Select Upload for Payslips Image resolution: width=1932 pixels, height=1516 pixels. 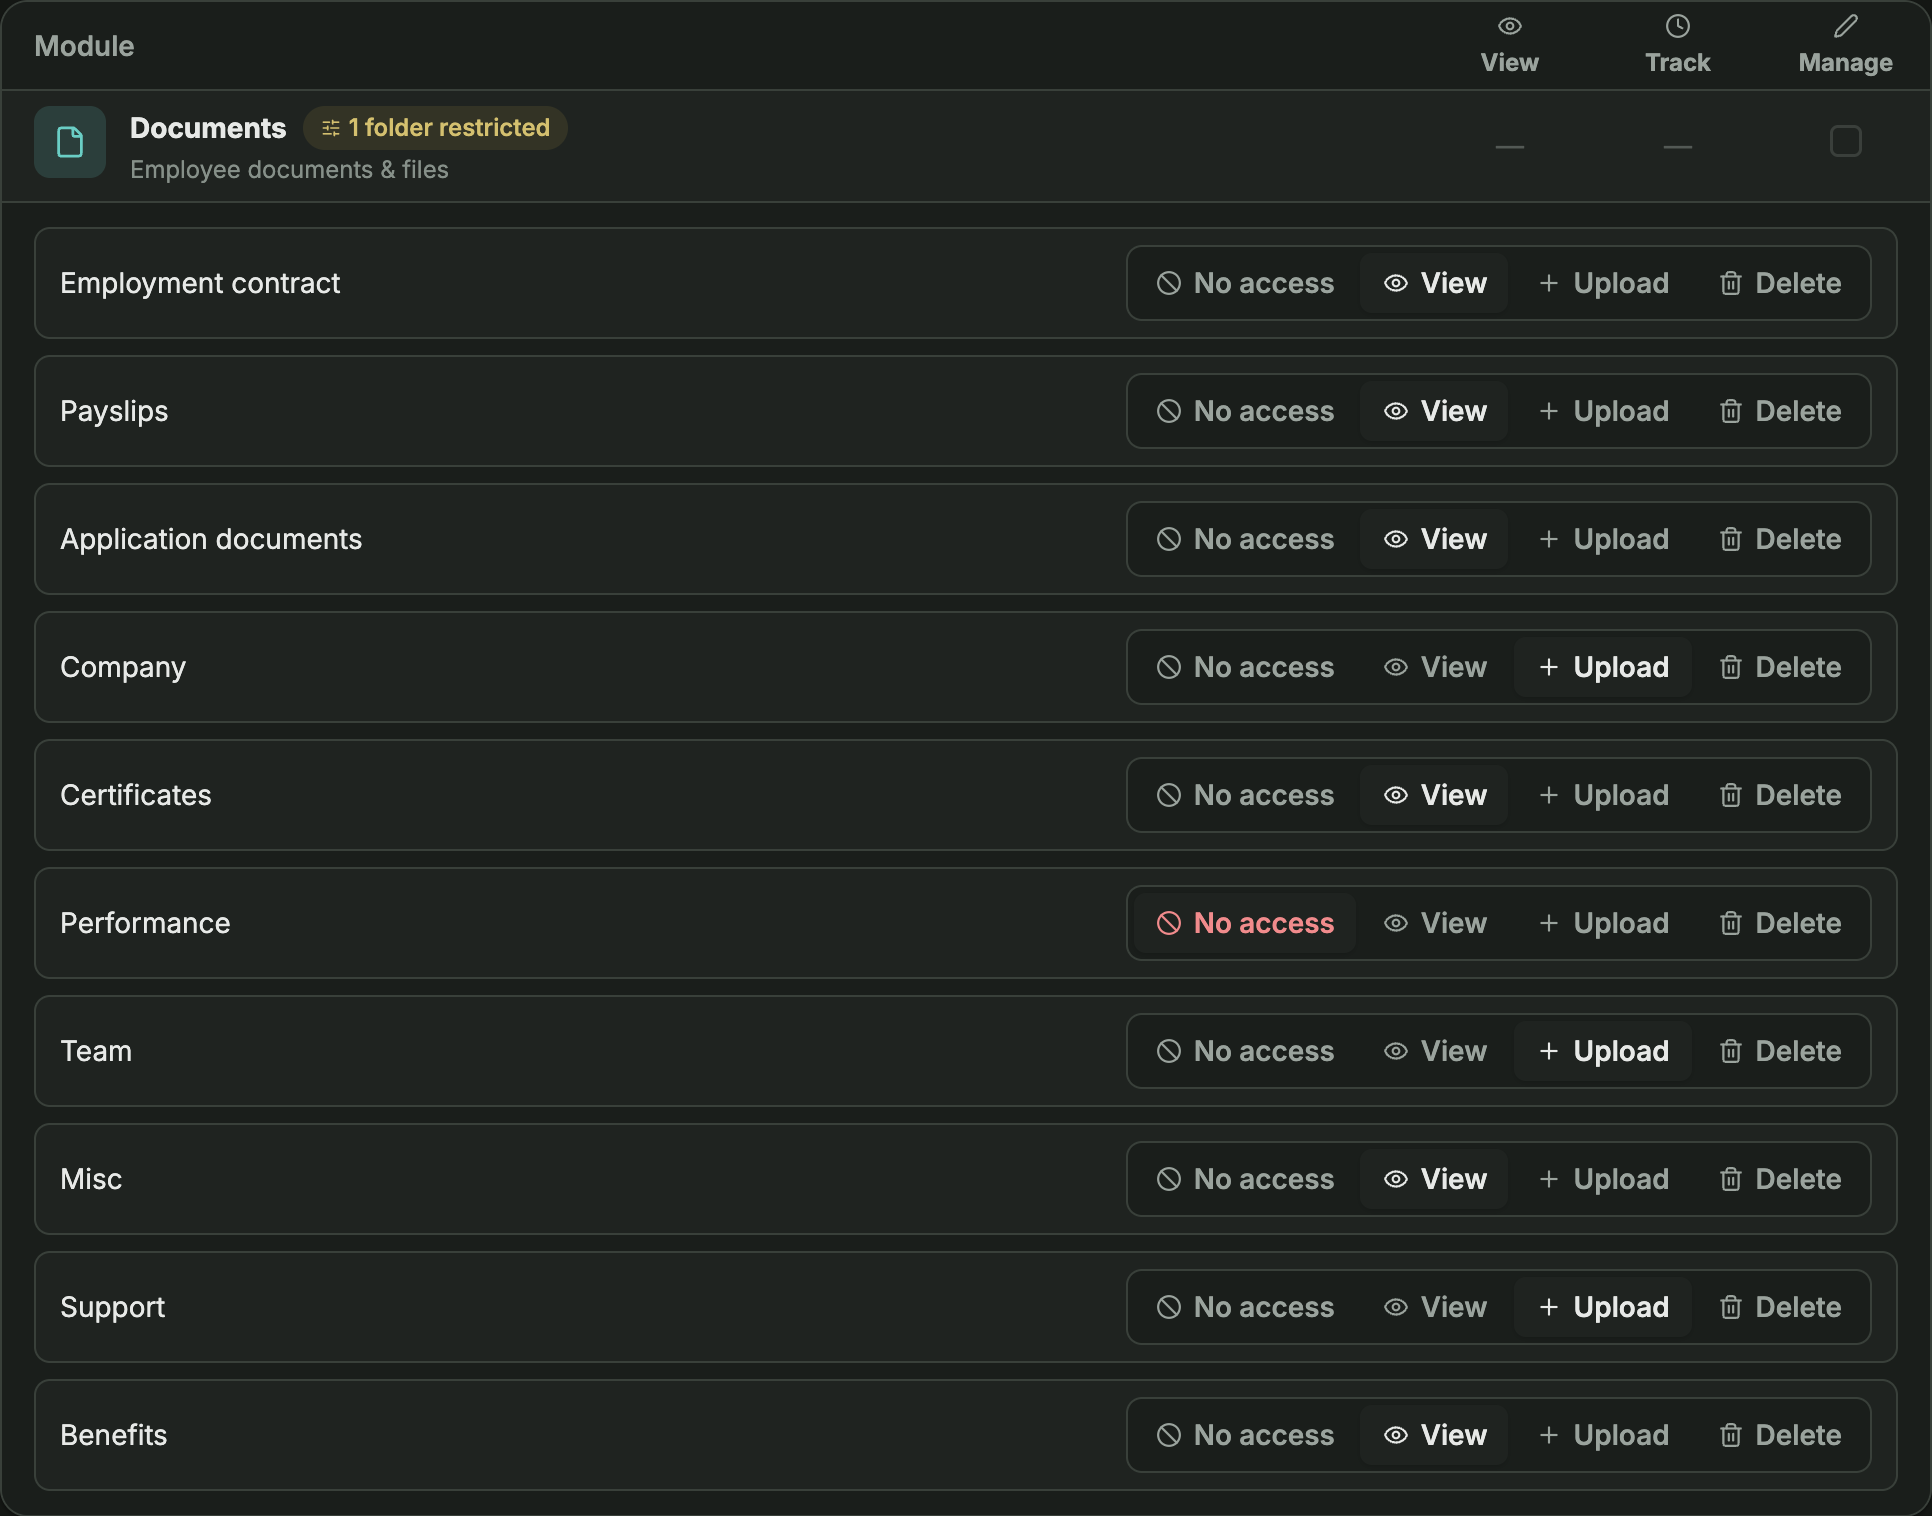[x=1603, y=411]
